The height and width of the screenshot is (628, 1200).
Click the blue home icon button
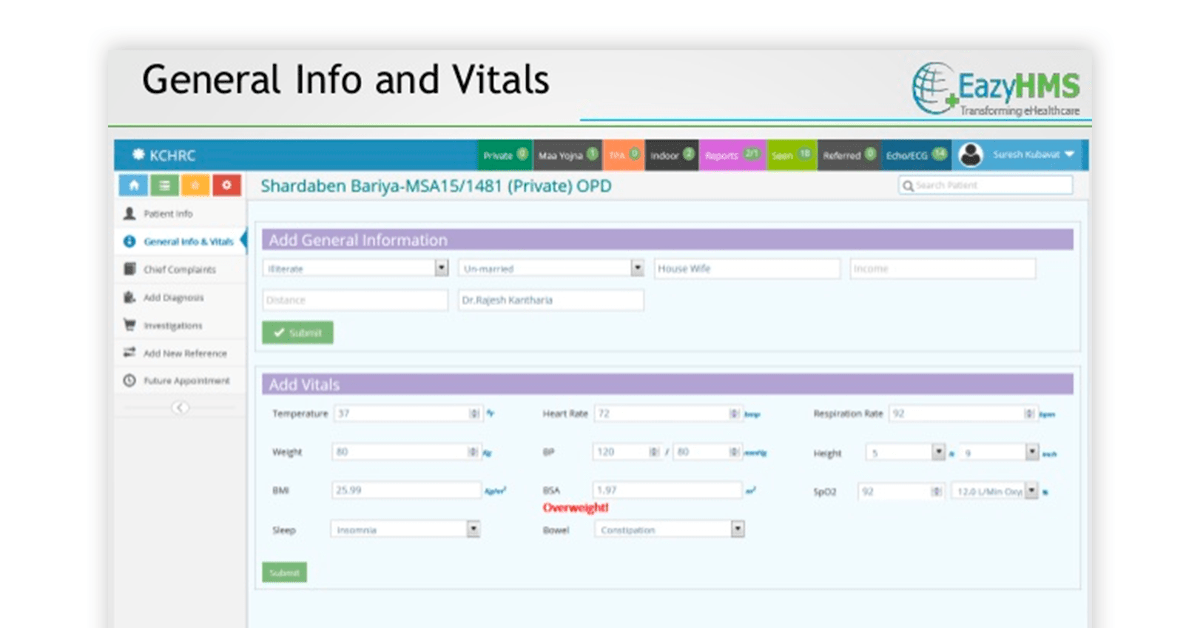click(x=132, y=185)
